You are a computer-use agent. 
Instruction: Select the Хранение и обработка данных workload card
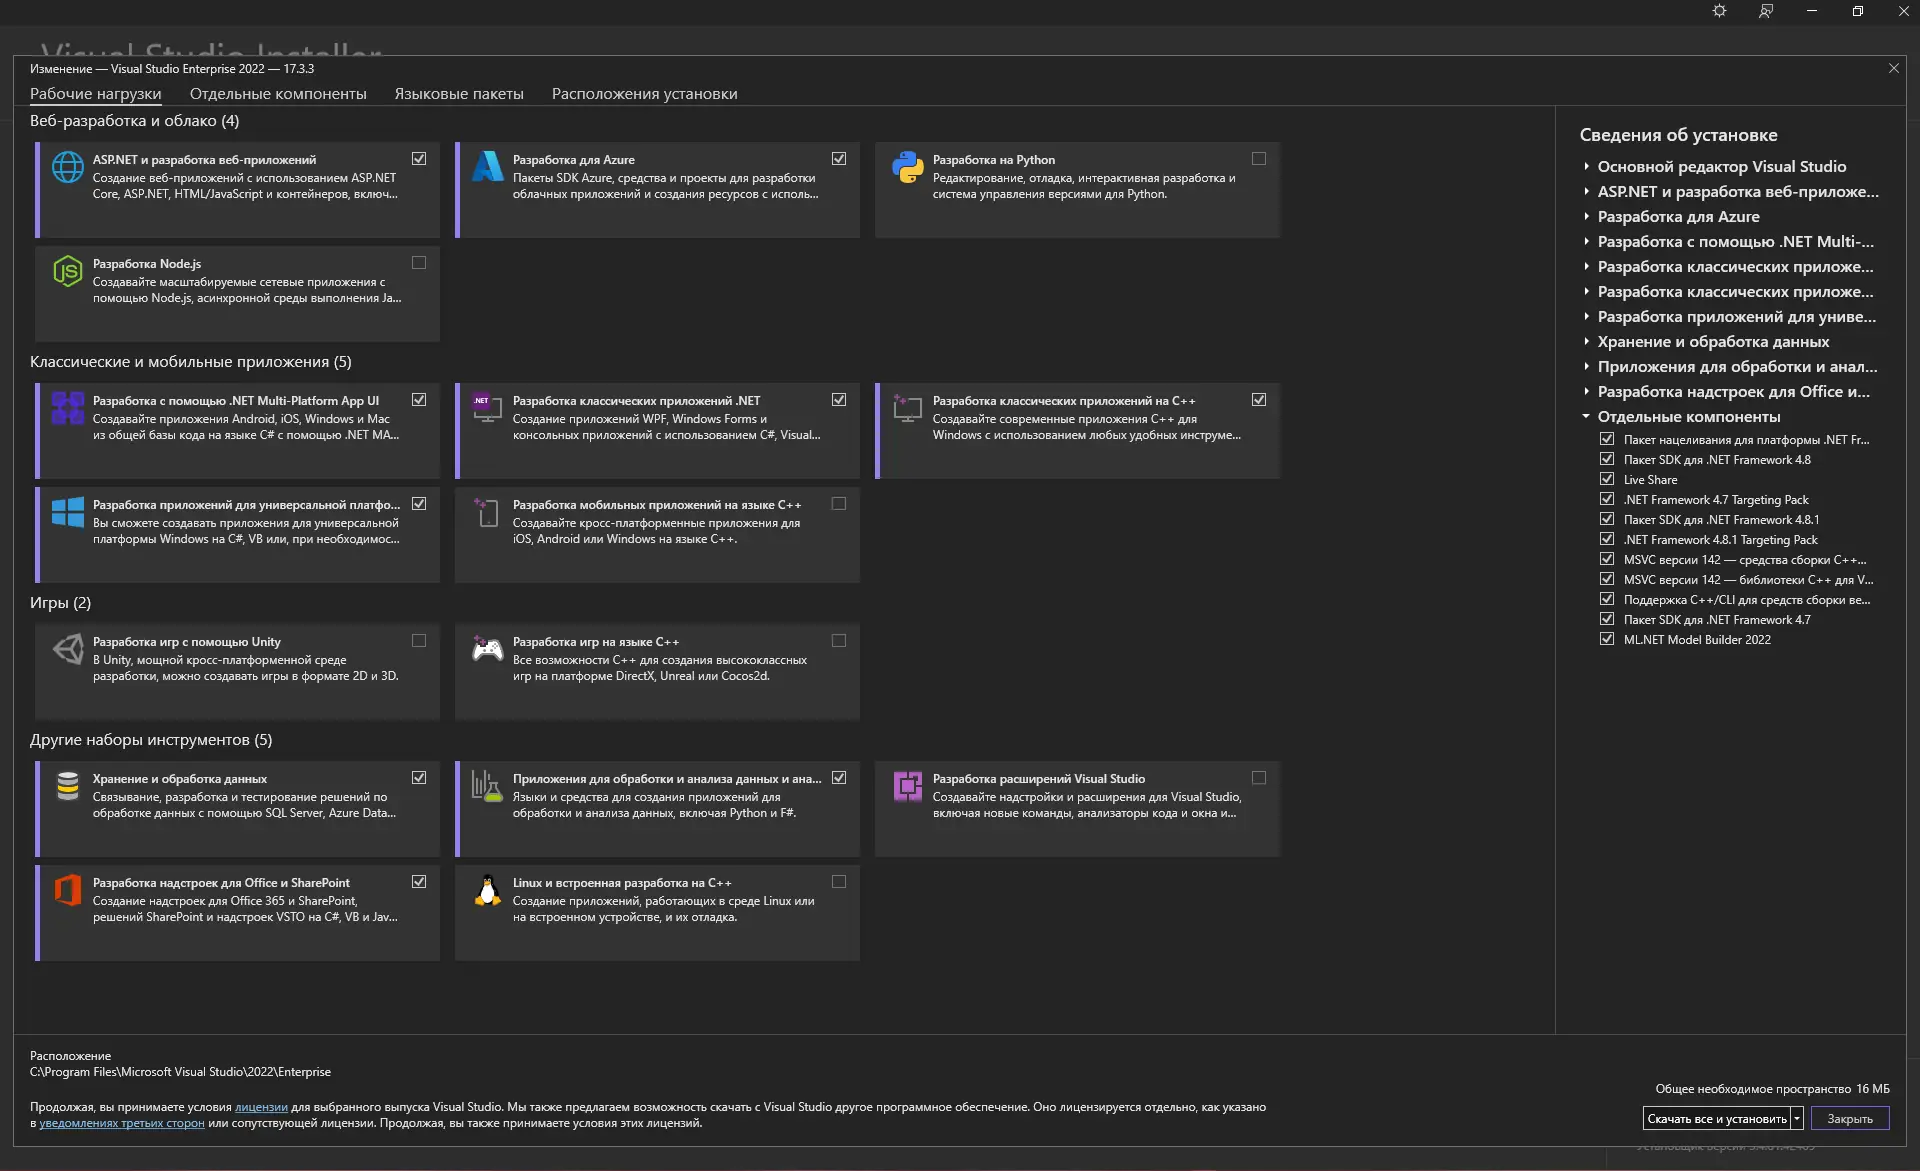pyautogui.click(x=237, y=808)
